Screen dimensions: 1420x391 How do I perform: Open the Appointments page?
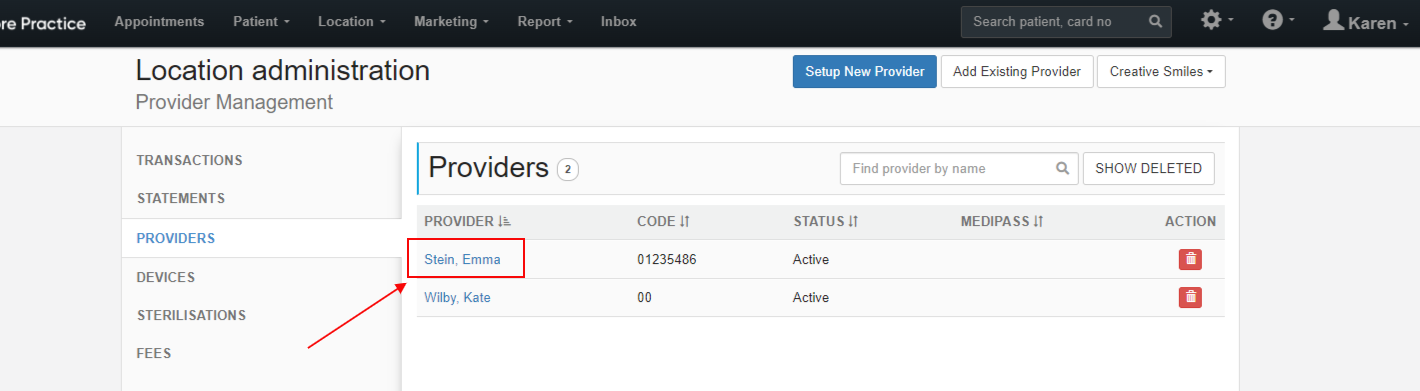(159, 21)
